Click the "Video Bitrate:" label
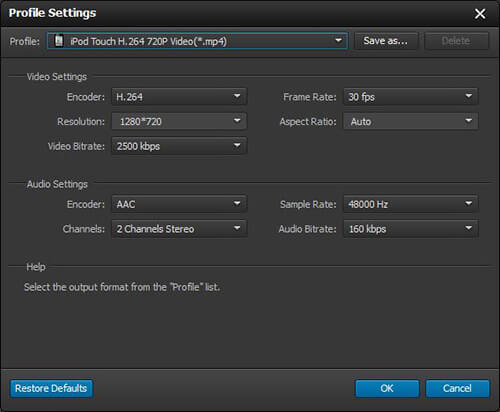This screenshot has width=500, height=412. [x=76, y=146]
